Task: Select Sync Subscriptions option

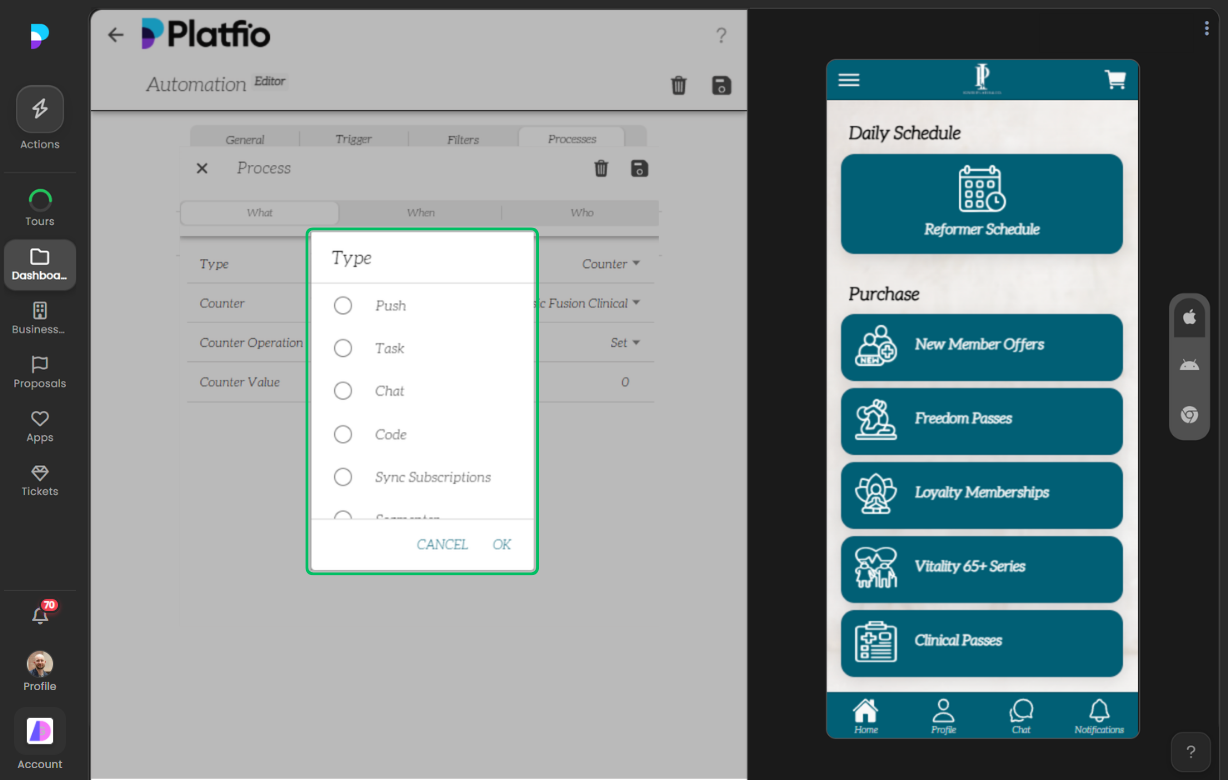Action: coord(343,477)
